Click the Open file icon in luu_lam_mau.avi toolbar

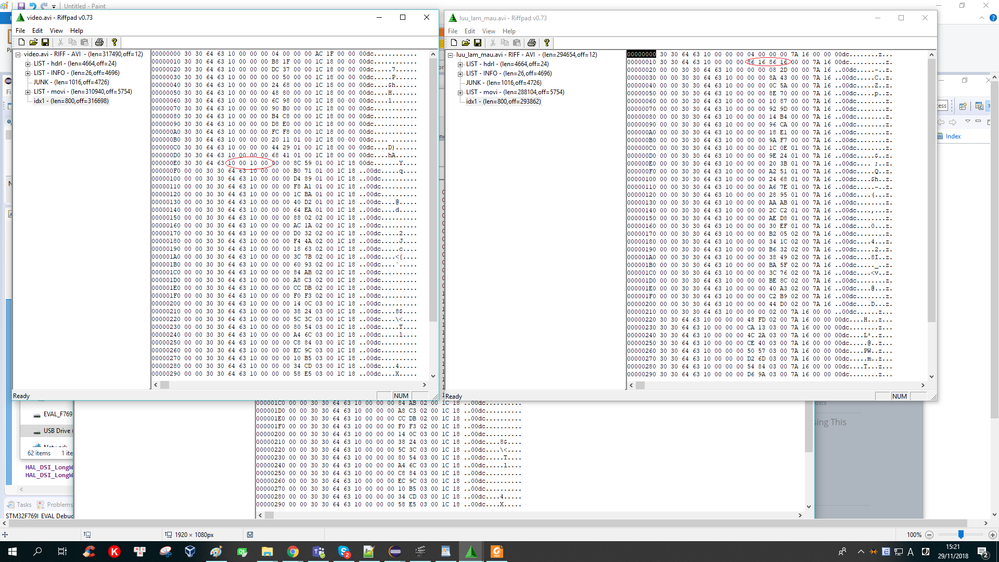click(465, 43)
